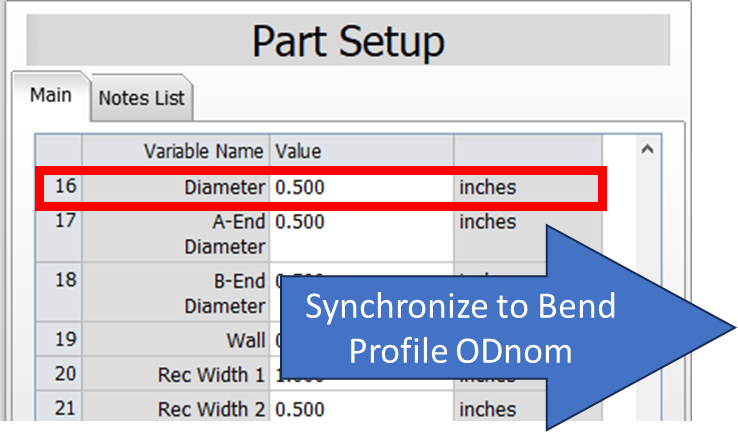The height and width of the screenshot is (432, 738).
Task: Select the Diameter variable name cell
Action: coord(176,188)
